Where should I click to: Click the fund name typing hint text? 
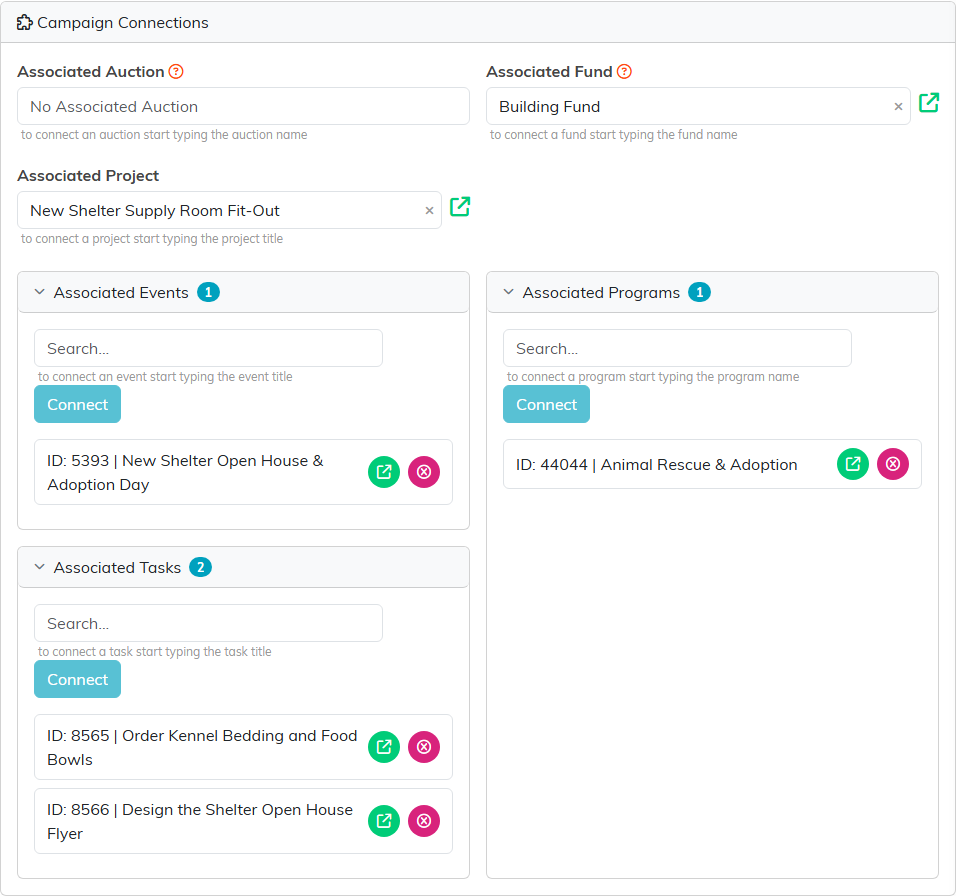[613, 135]
